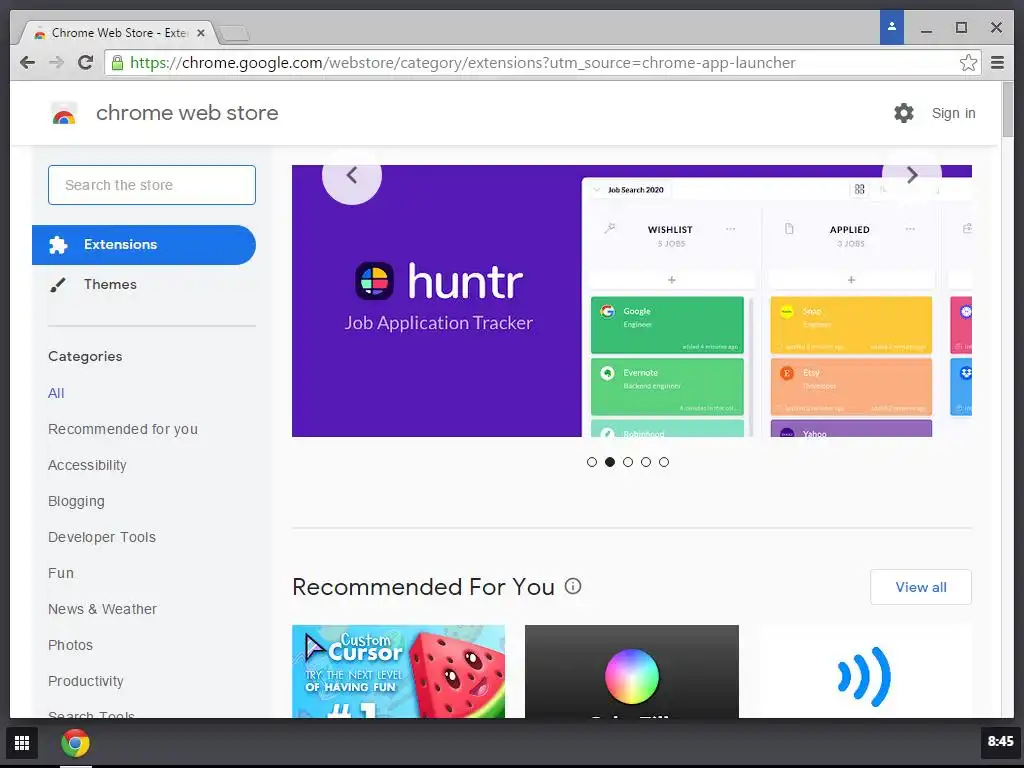This screenshot has height=768, width=1024.
Task: Select the fourth carousel dot indicator
Action: (x=646, y=462)
